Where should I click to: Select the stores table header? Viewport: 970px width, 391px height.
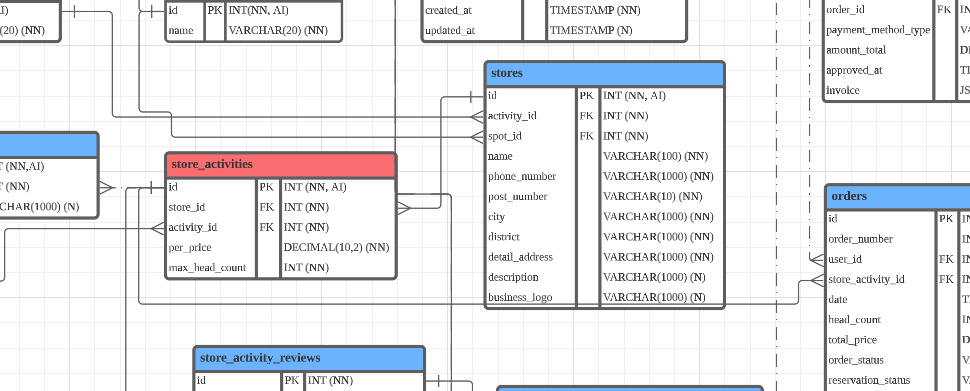point(604,74)
